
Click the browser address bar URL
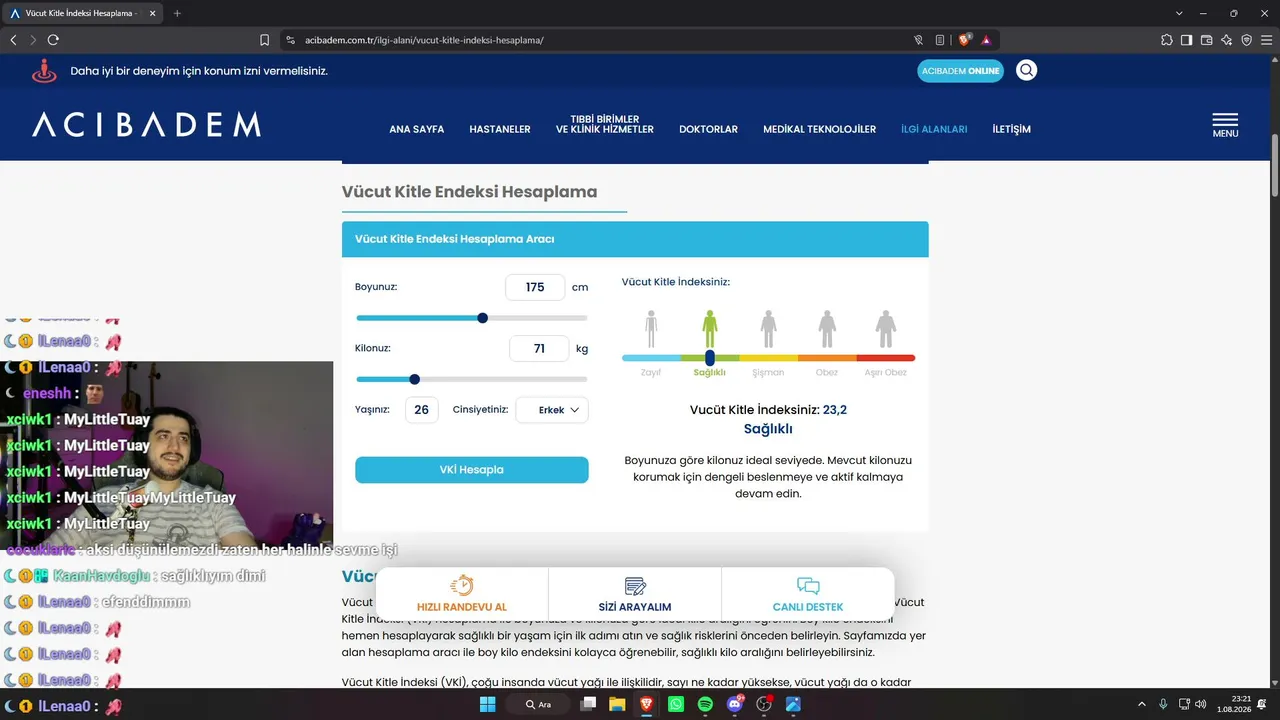pyautogui.click(x=424, y=40)
